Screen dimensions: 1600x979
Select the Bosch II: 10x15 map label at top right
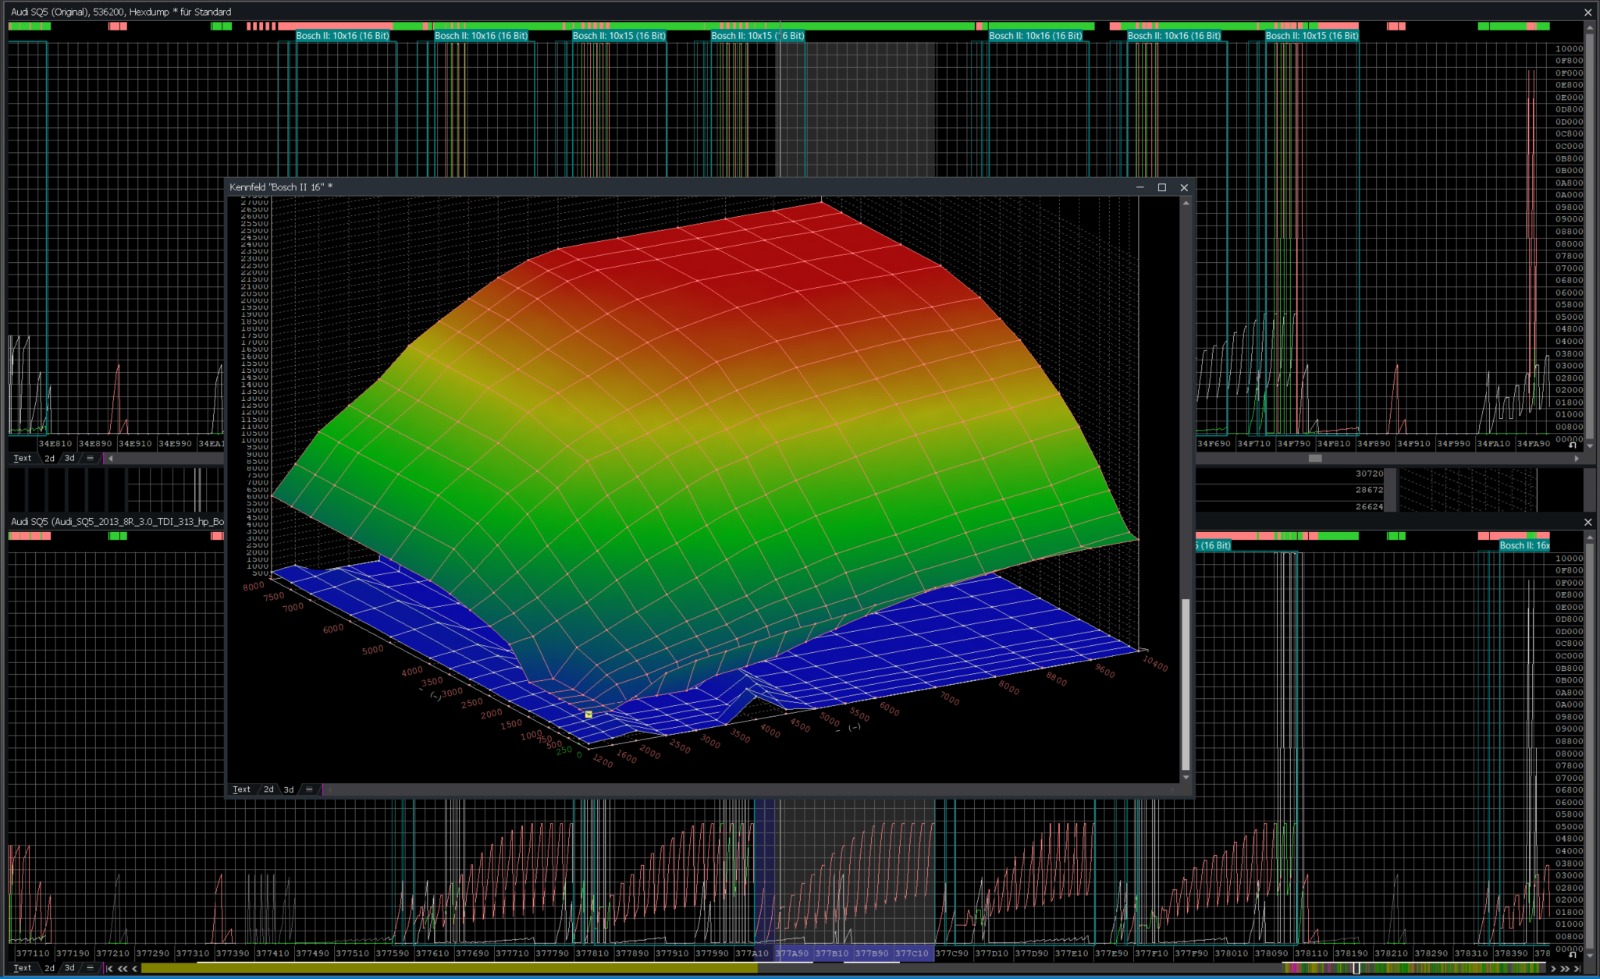tap(1311, 36)
